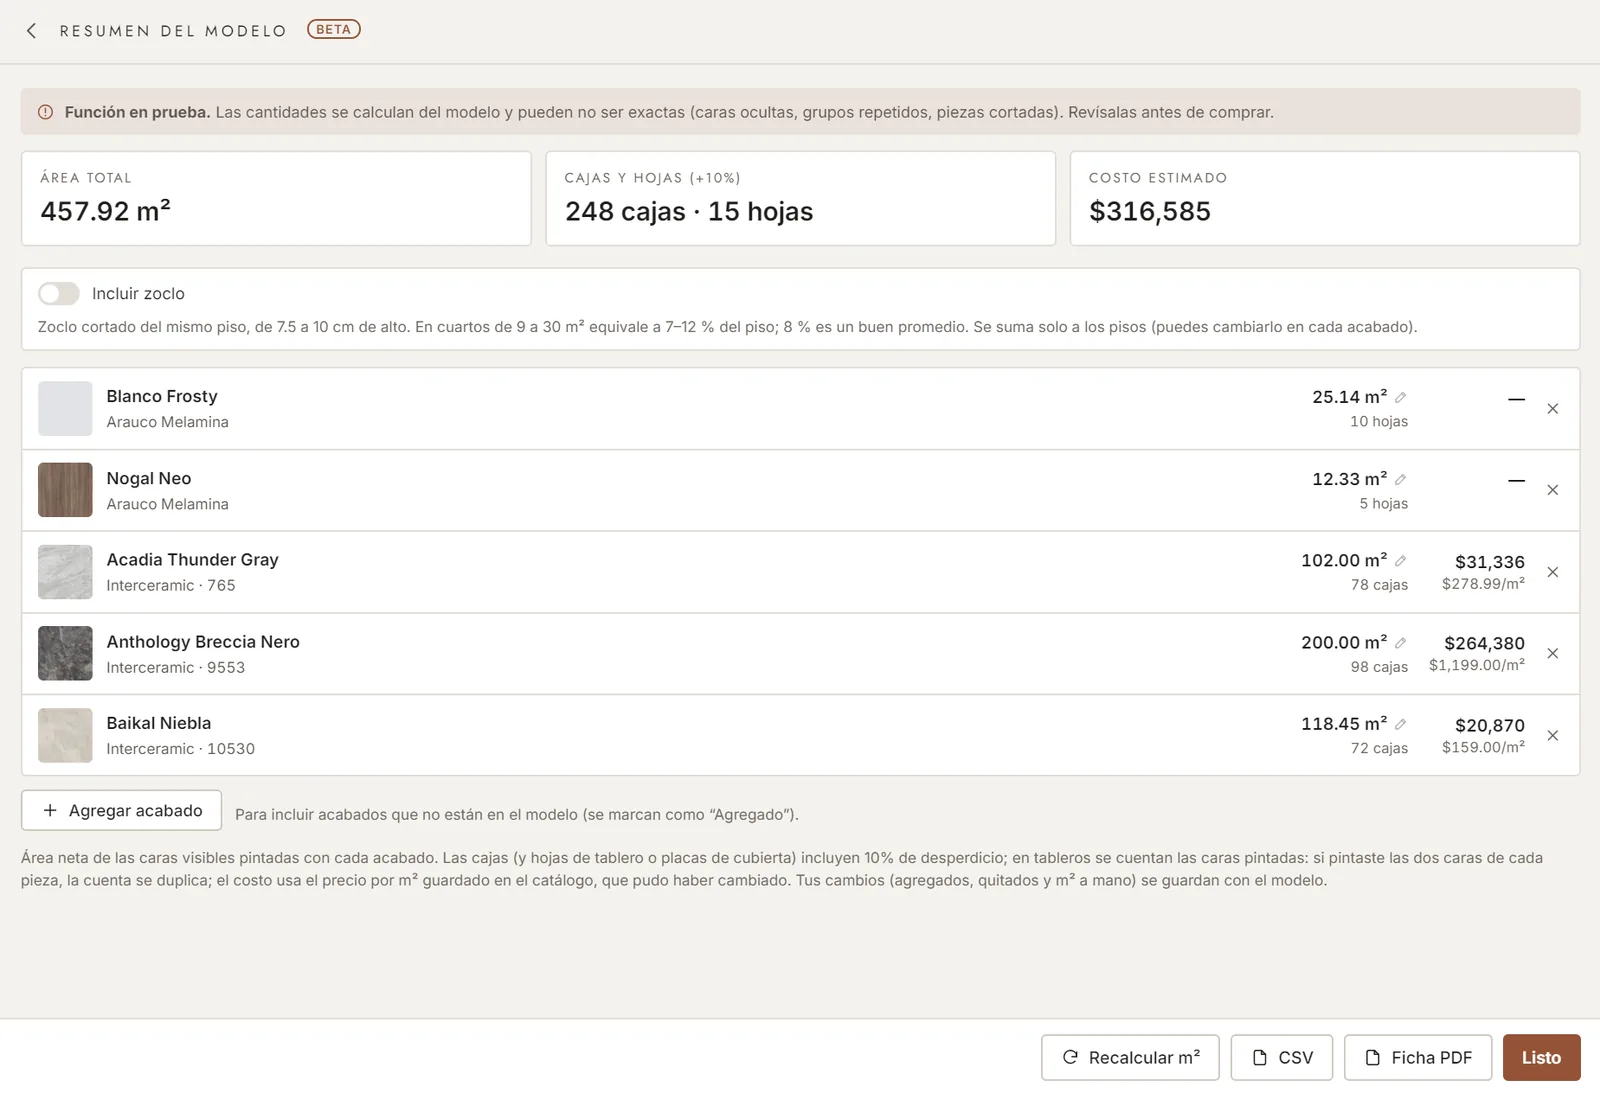Delete the Baikal Niebla row
This screenshot has height=1093, width=1600.
(1552, 736)
